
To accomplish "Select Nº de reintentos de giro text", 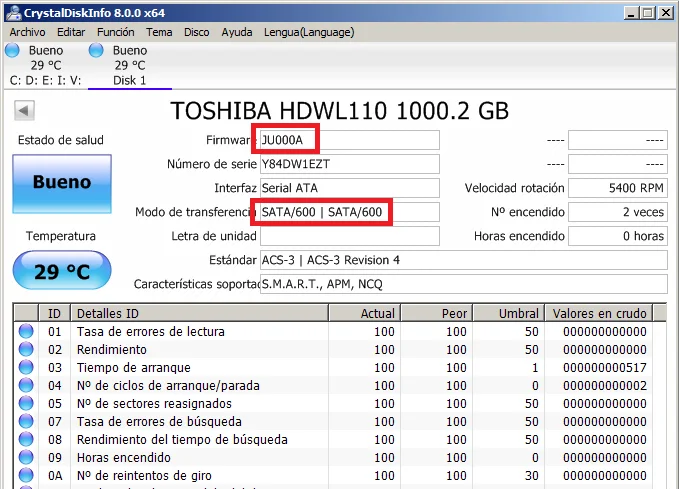I will (144, 476).
